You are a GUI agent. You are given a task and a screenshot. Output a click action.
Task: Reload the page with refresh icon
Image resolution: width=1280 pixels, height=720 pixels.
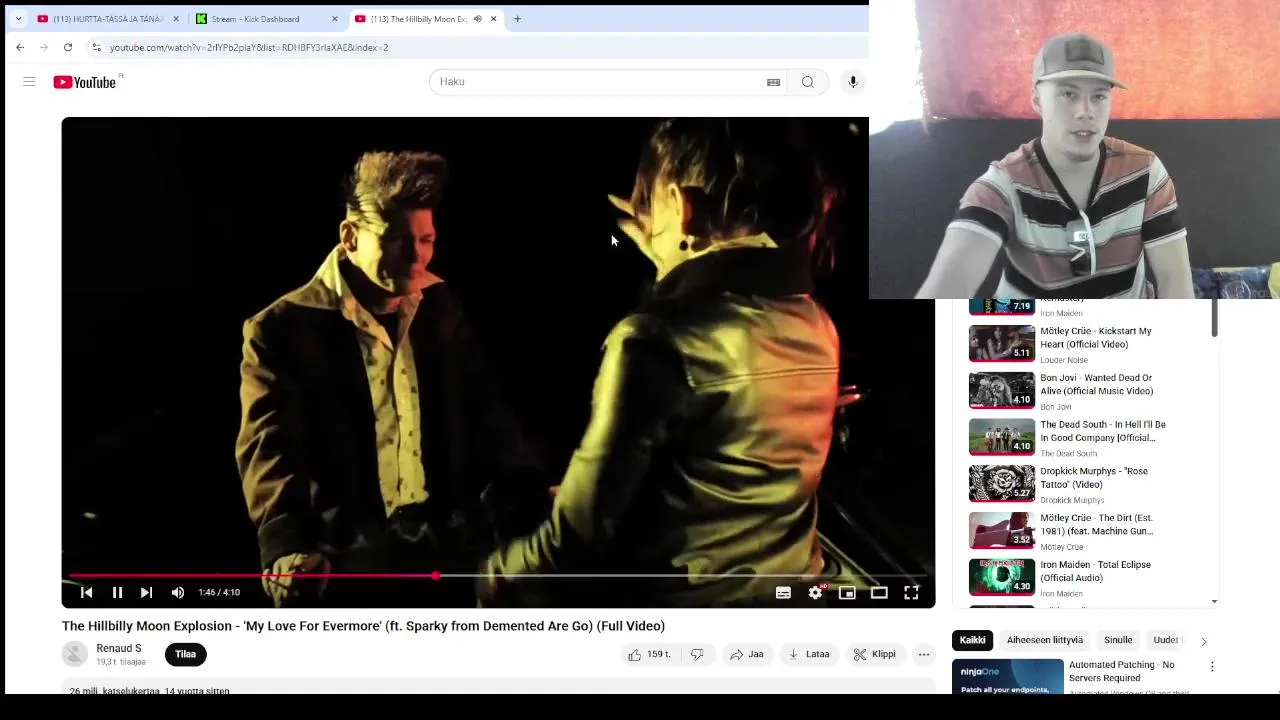[x=68, y=47]
